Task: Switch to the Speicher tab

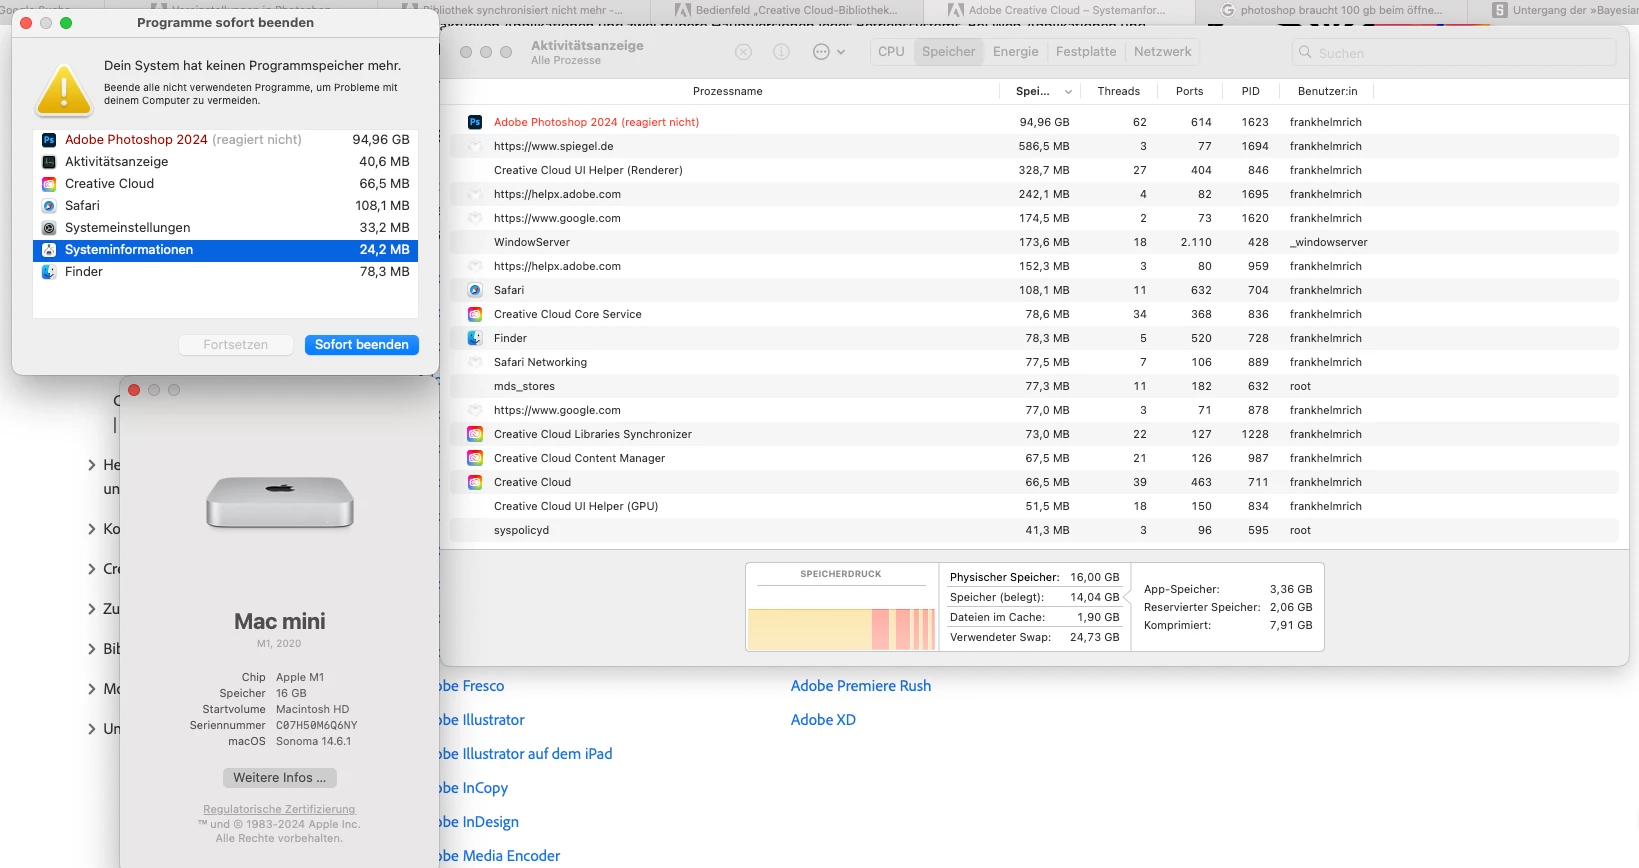Action: click(x=948, y=52)
